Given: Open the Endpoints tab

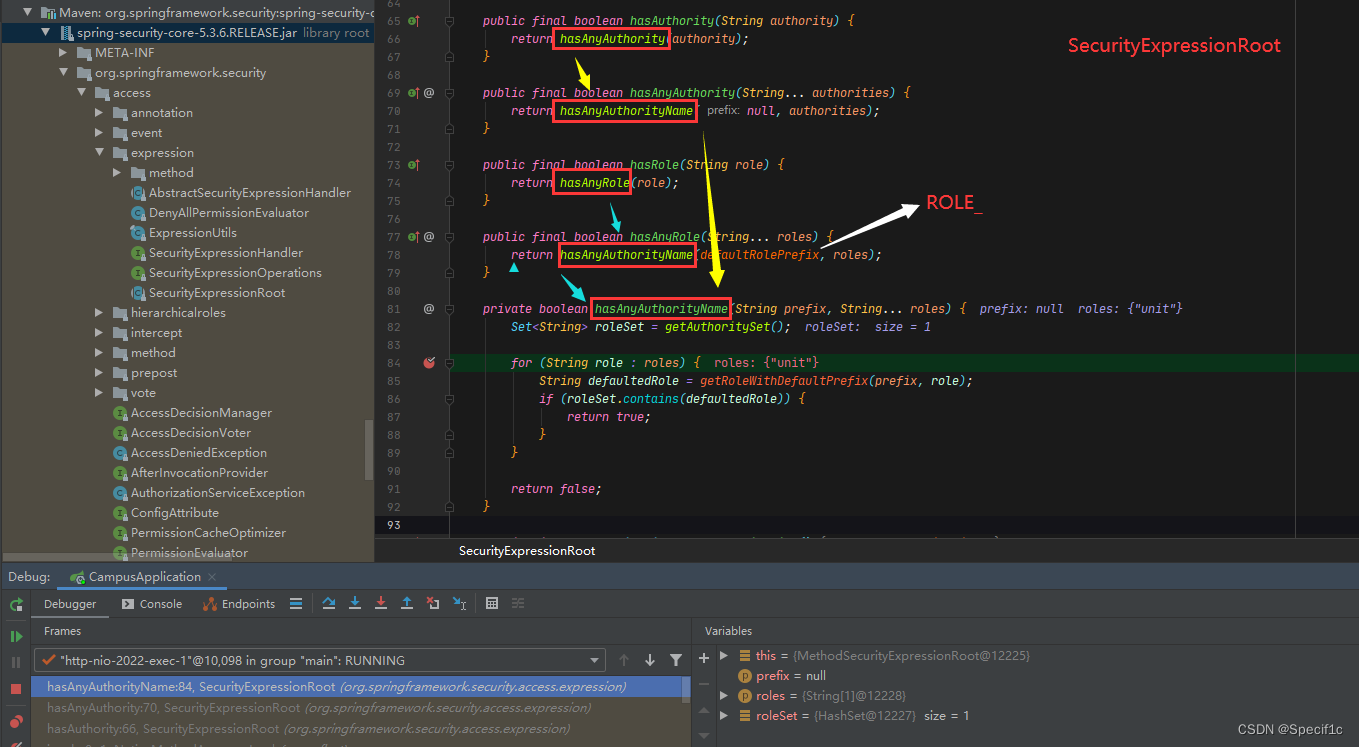Looking at the screenshot, I should tap(246, 603).
